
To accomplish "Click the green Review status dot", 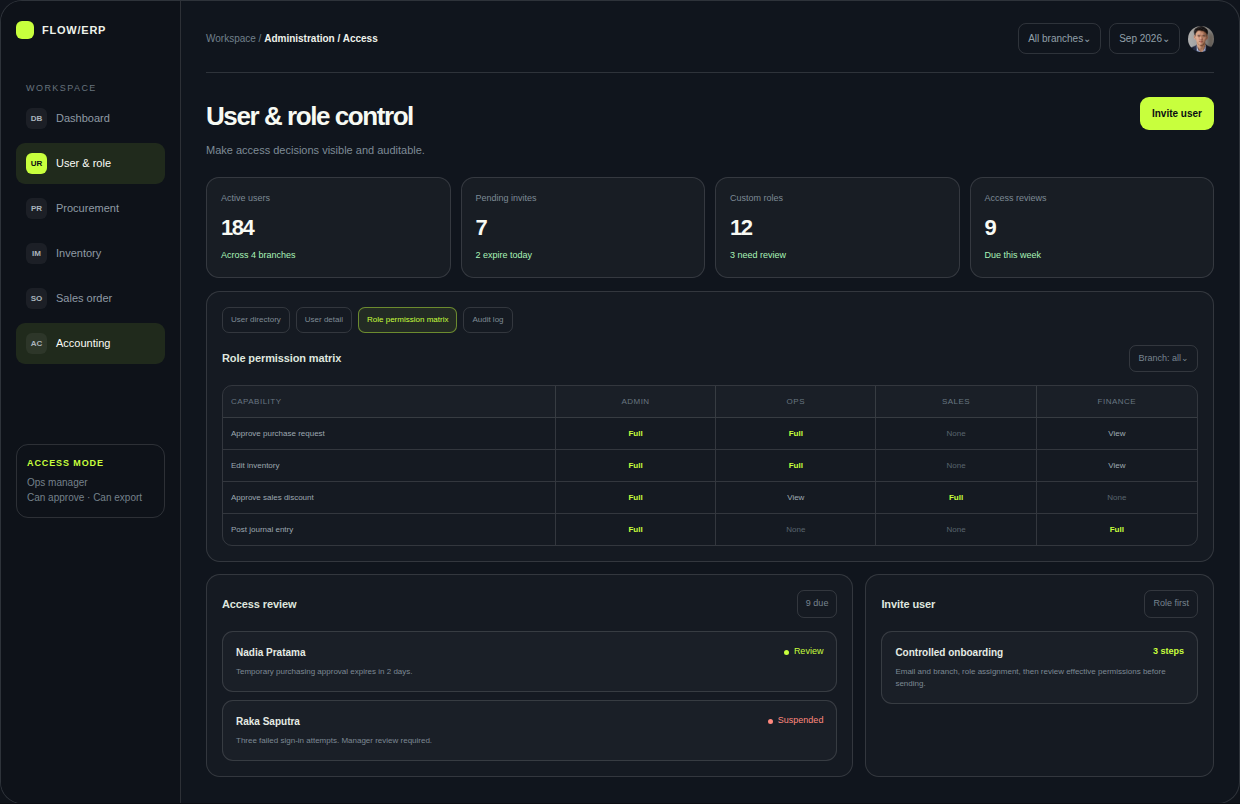I will (786, 652).
